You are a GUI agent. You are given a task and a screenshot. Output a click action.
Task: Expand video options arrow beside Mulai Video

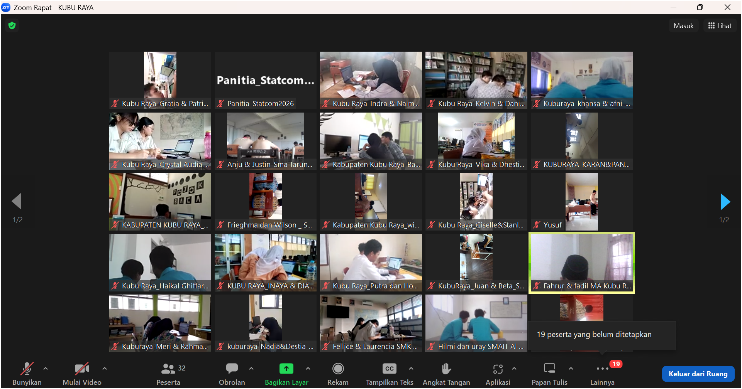(x=105, y=368)
